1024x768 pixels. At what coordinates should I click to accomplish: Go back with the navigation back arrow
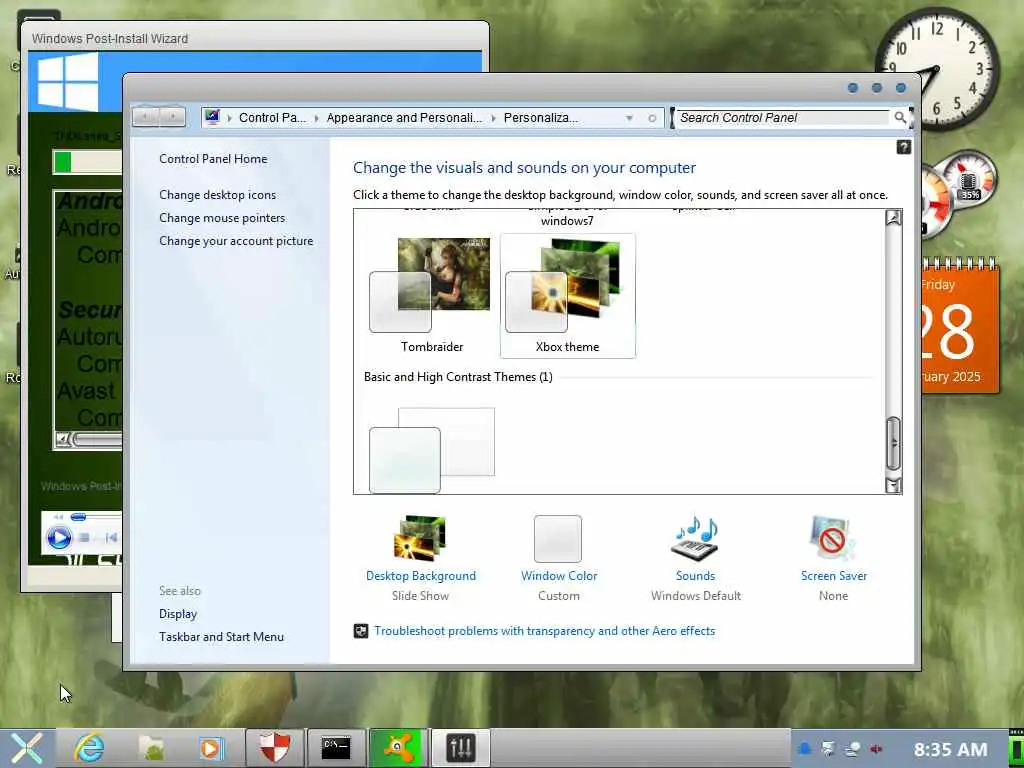[145, 117]
